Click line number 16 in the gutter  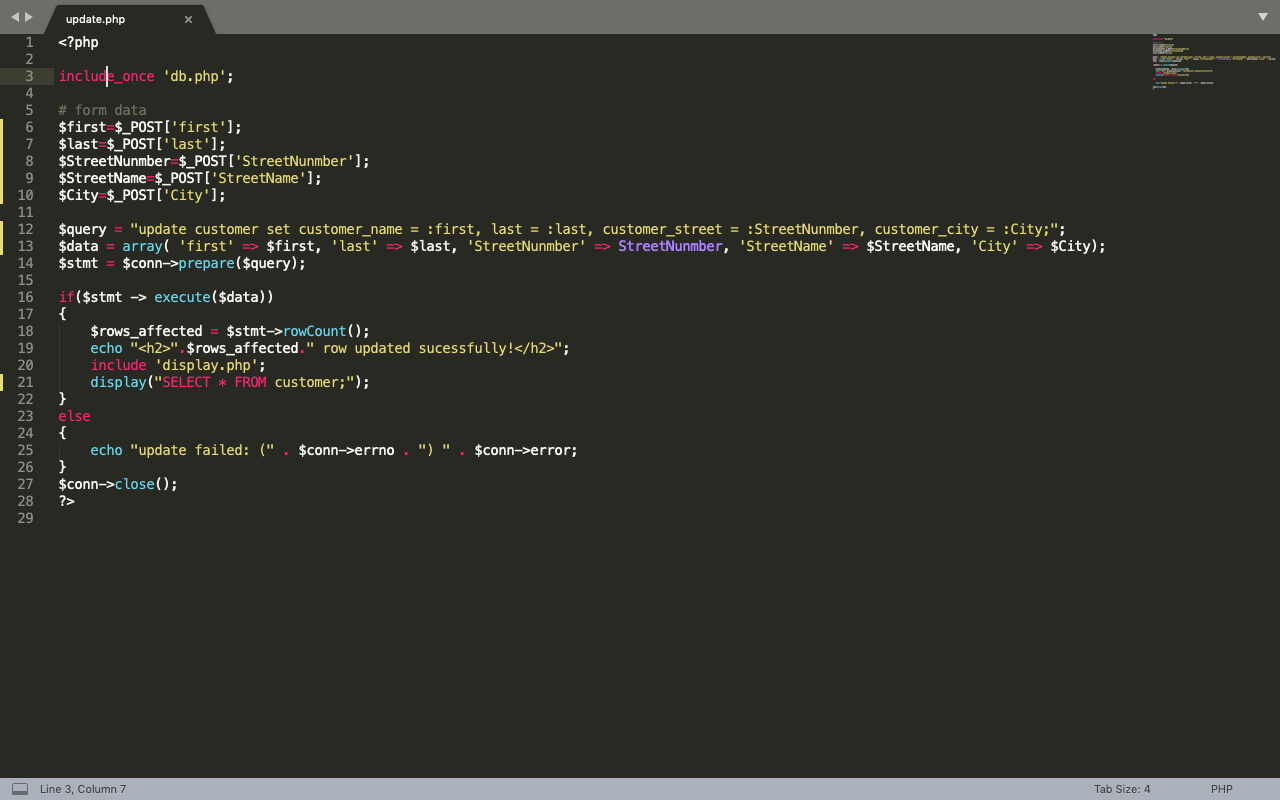point(25,297)
